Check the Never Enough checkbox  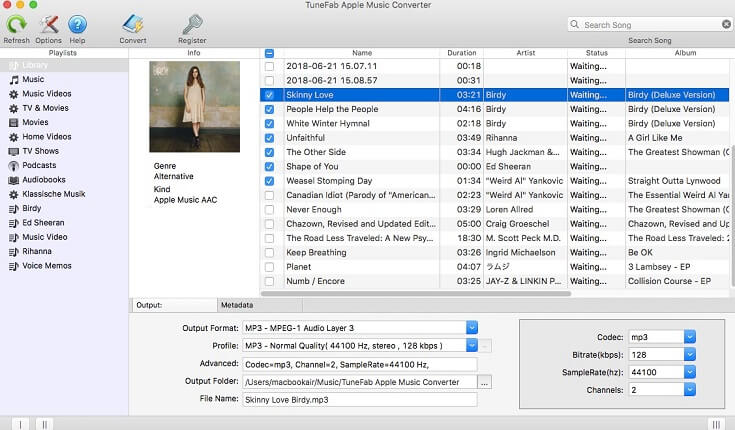tap(269, 210)
